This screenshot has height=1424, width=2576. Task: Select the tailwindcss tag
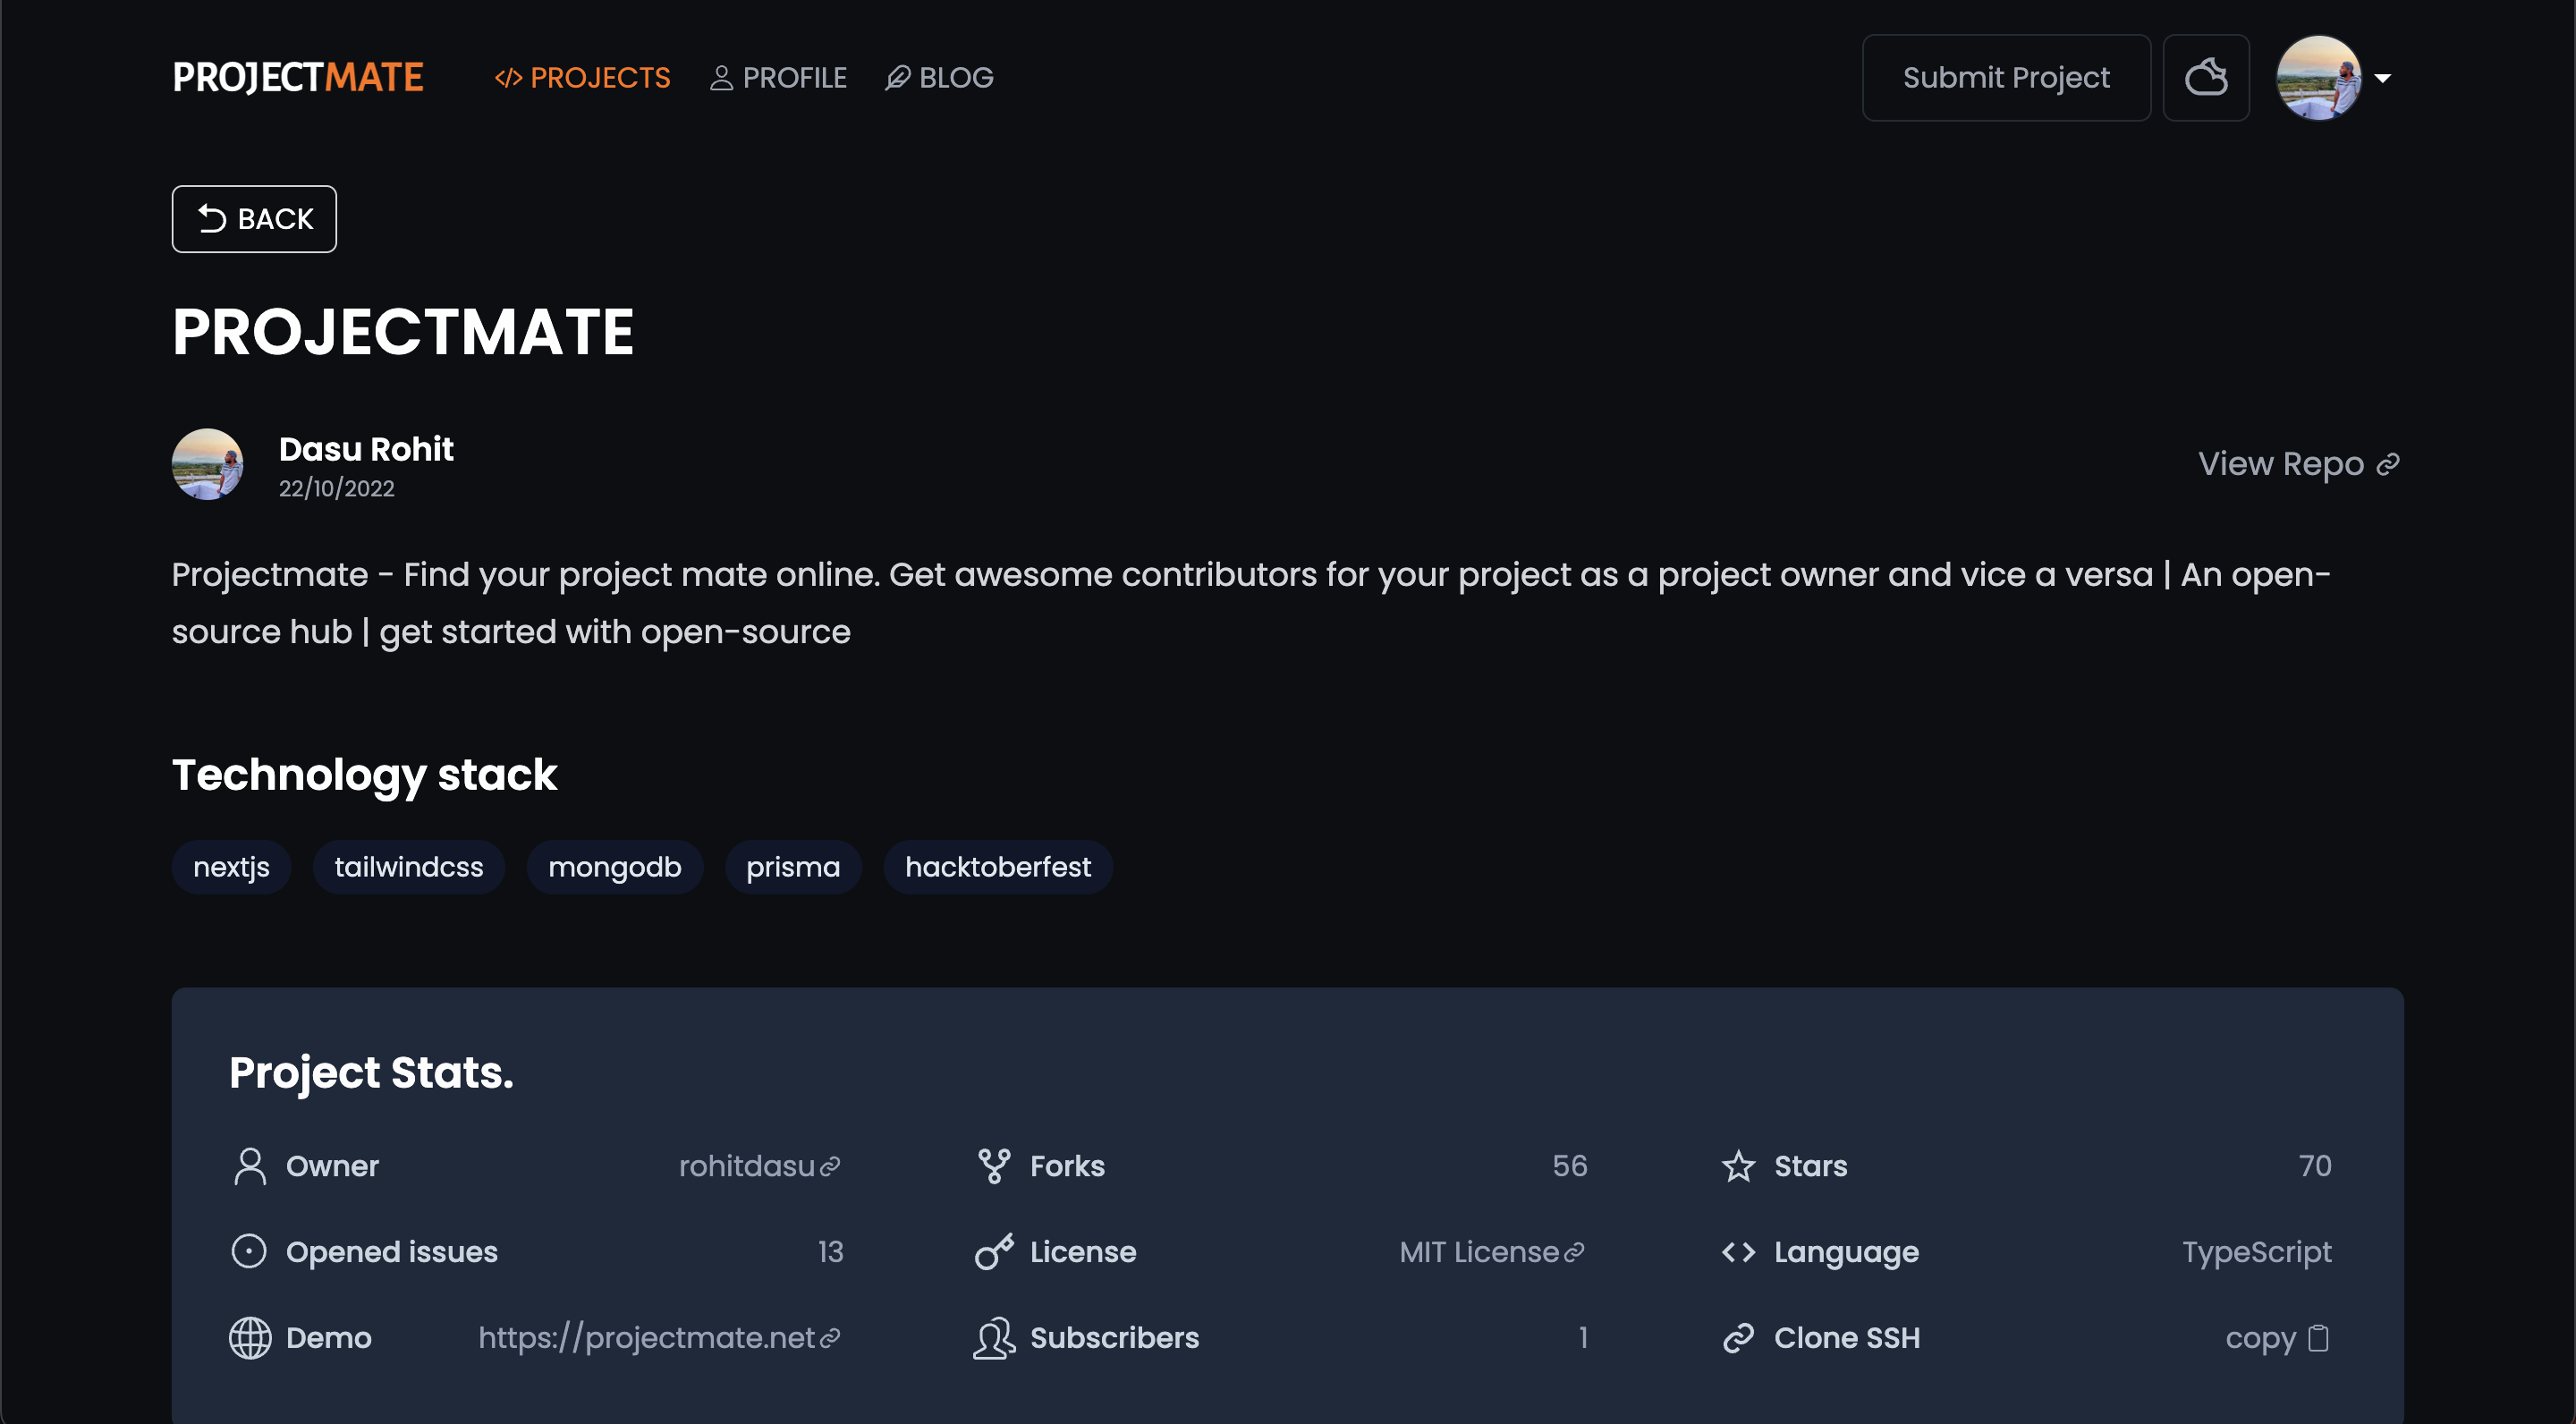[x=409, y=866]
